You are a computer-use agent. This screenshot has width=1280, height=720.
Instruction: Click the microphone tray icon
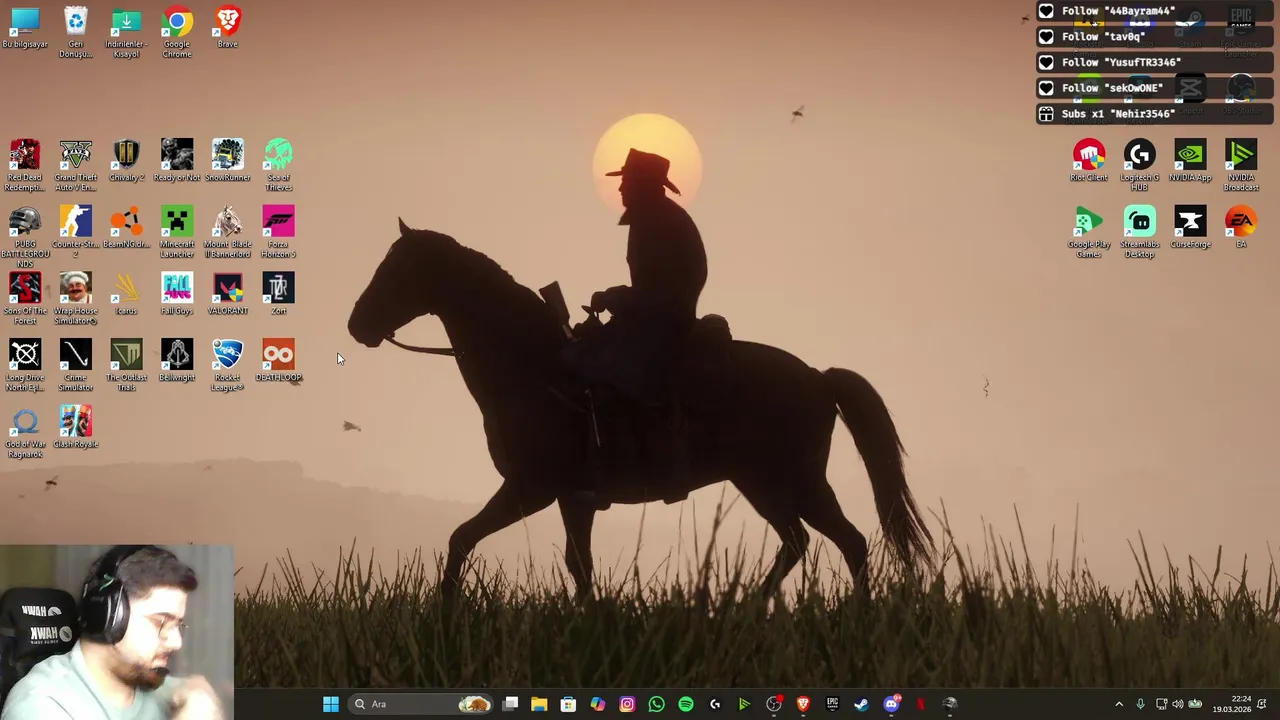(1140, 704)
